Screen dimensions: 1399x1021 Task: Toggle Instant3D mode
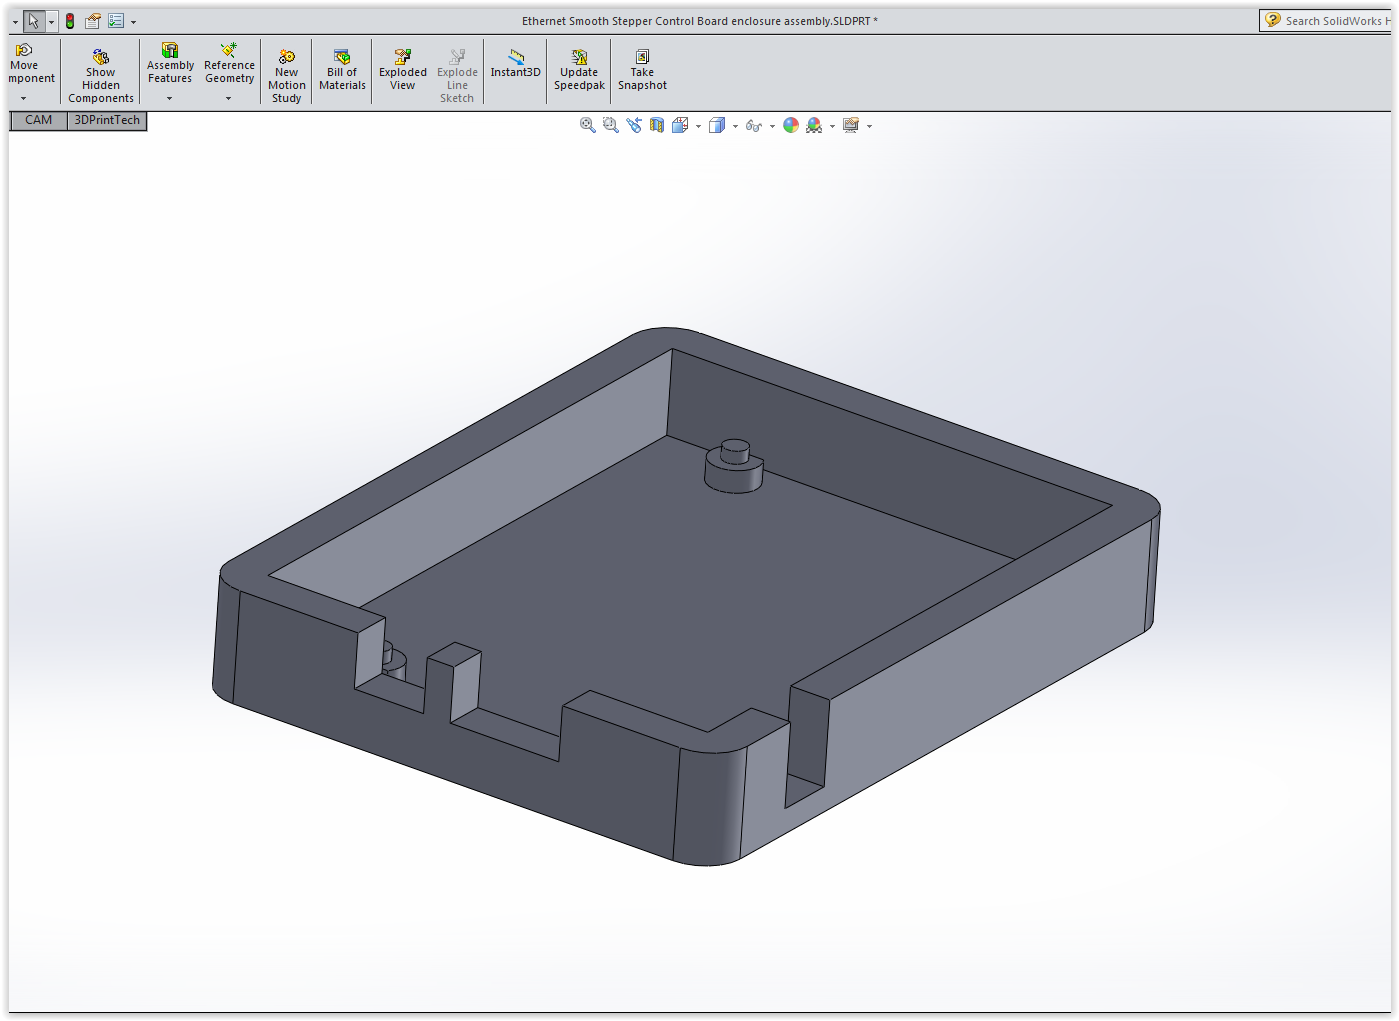pyautogui.click(x=515, y=64)
